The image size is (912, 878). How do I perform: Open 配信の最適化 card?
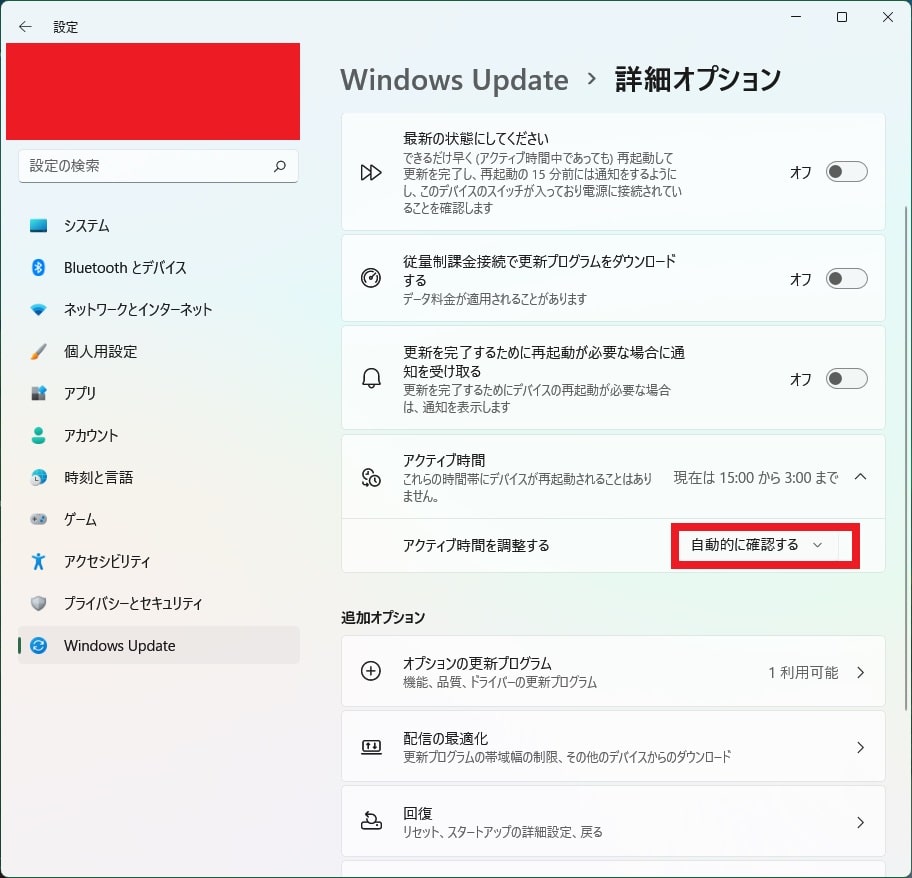[613, 747]
